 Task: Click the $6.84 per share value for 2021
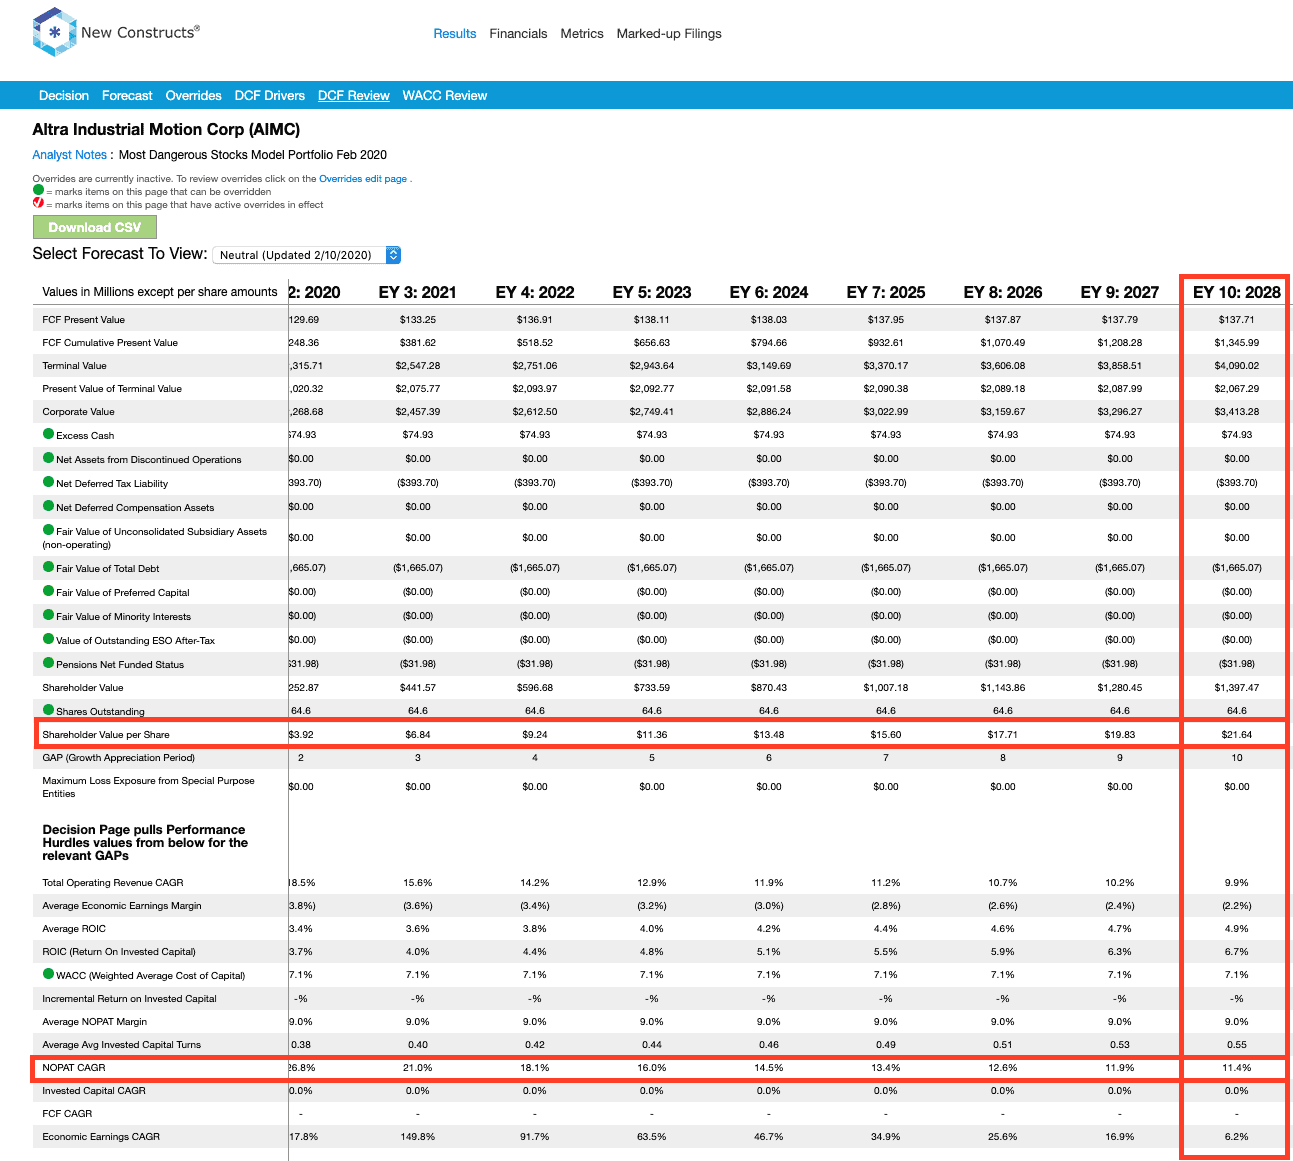click(x=418, y=735)
